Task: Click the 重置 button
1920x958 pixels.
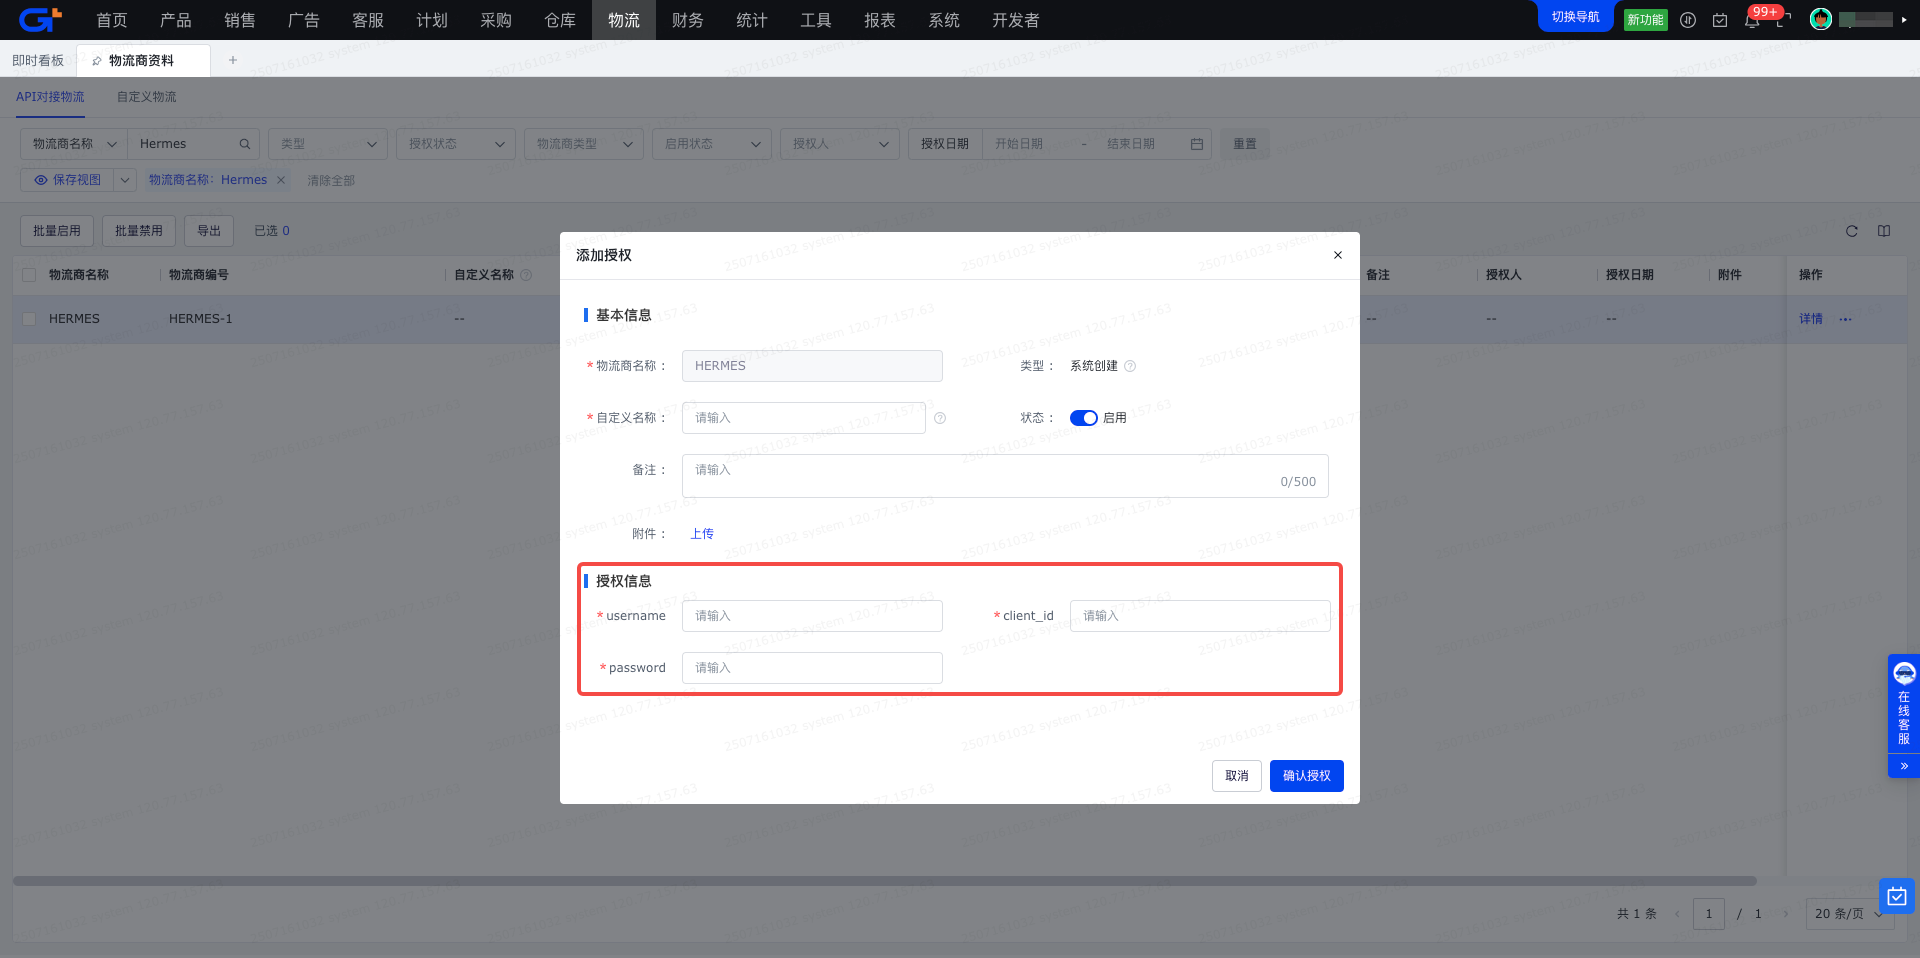Action: click(1245, 144)
